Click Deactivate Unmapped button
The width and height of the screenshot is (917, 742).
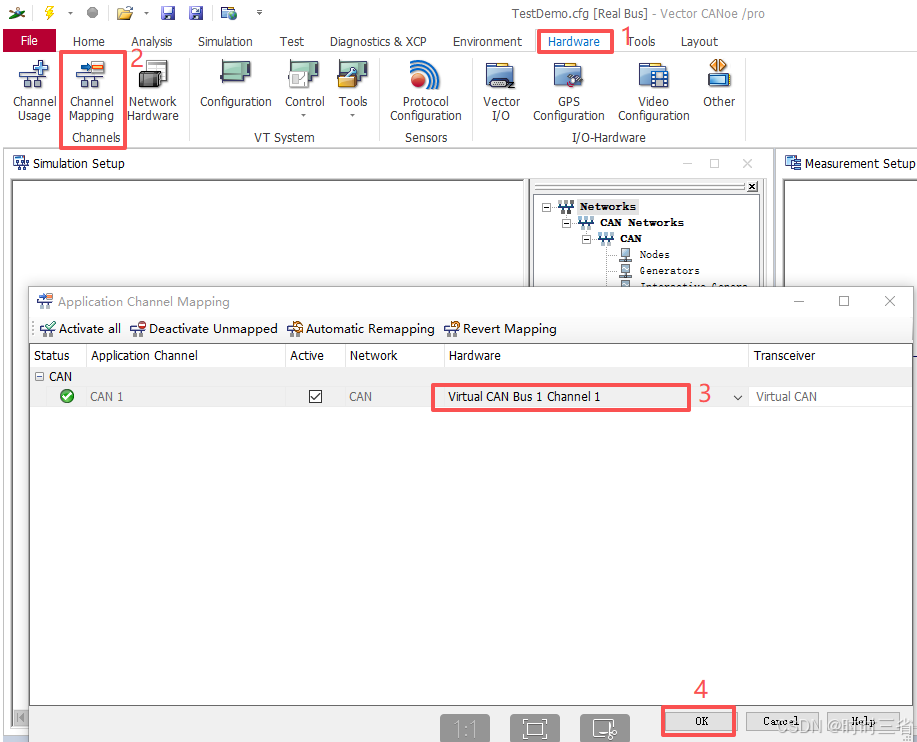click(204, 329)
